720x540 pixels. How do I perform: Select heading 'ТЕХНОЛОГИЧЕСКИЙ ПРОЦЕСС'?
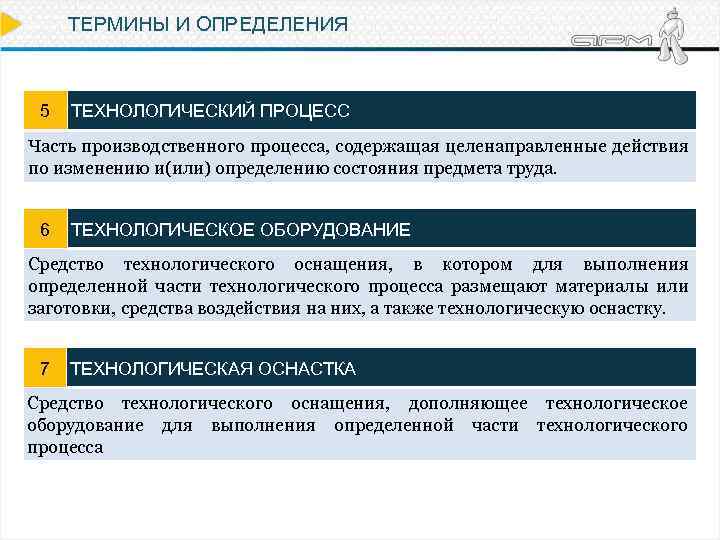210,111
